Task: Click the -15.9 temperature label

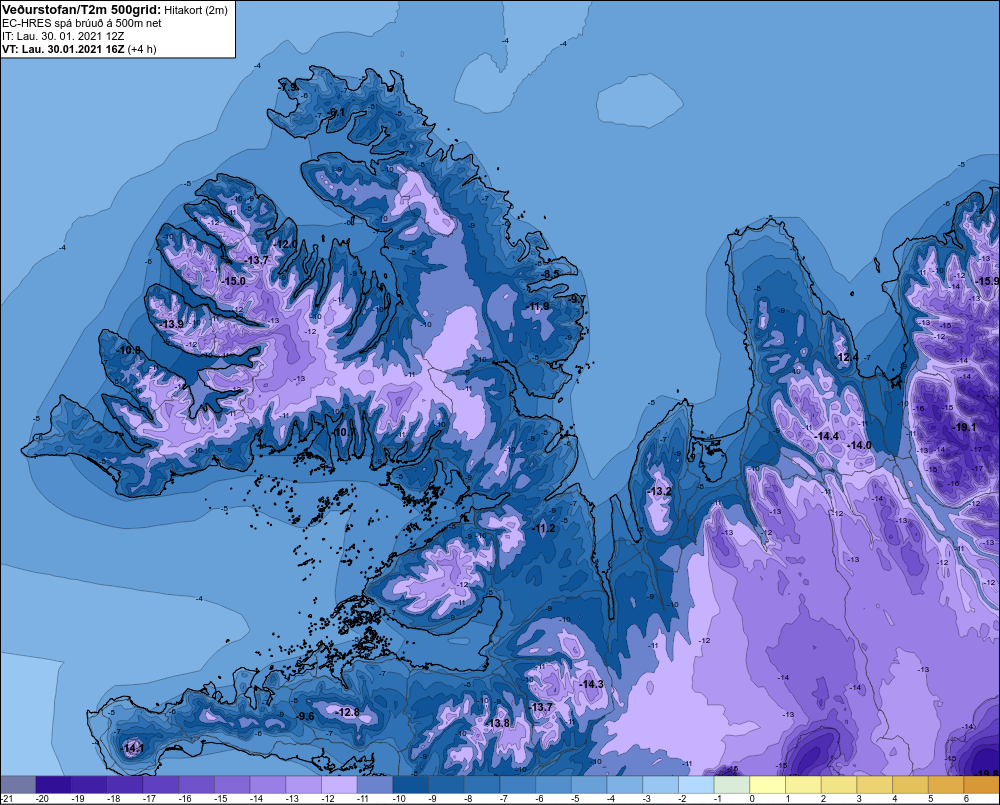Action: tap(988, 281)
